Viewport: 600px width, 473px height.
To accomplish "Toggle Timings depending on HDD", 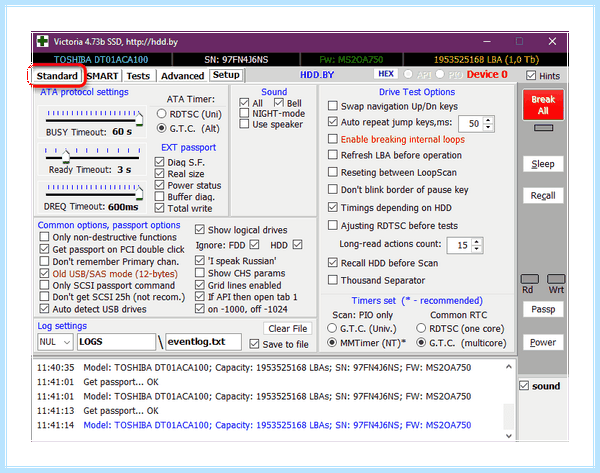I will coord(333,207).
